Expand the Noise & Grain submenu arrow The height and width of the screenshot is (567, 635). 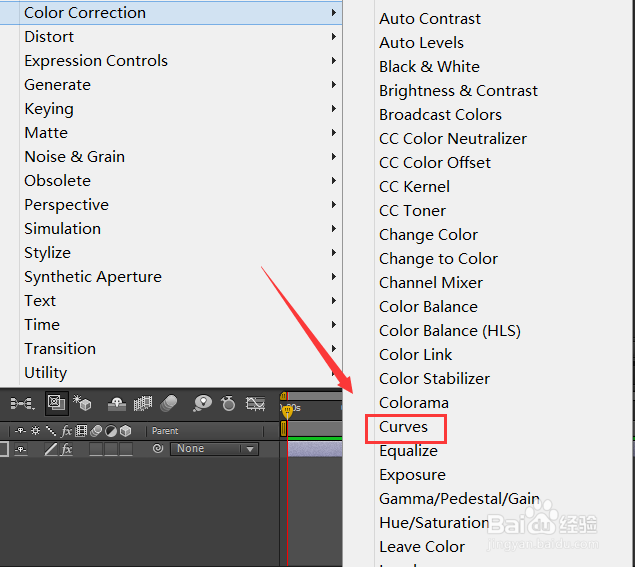point(334,156)
